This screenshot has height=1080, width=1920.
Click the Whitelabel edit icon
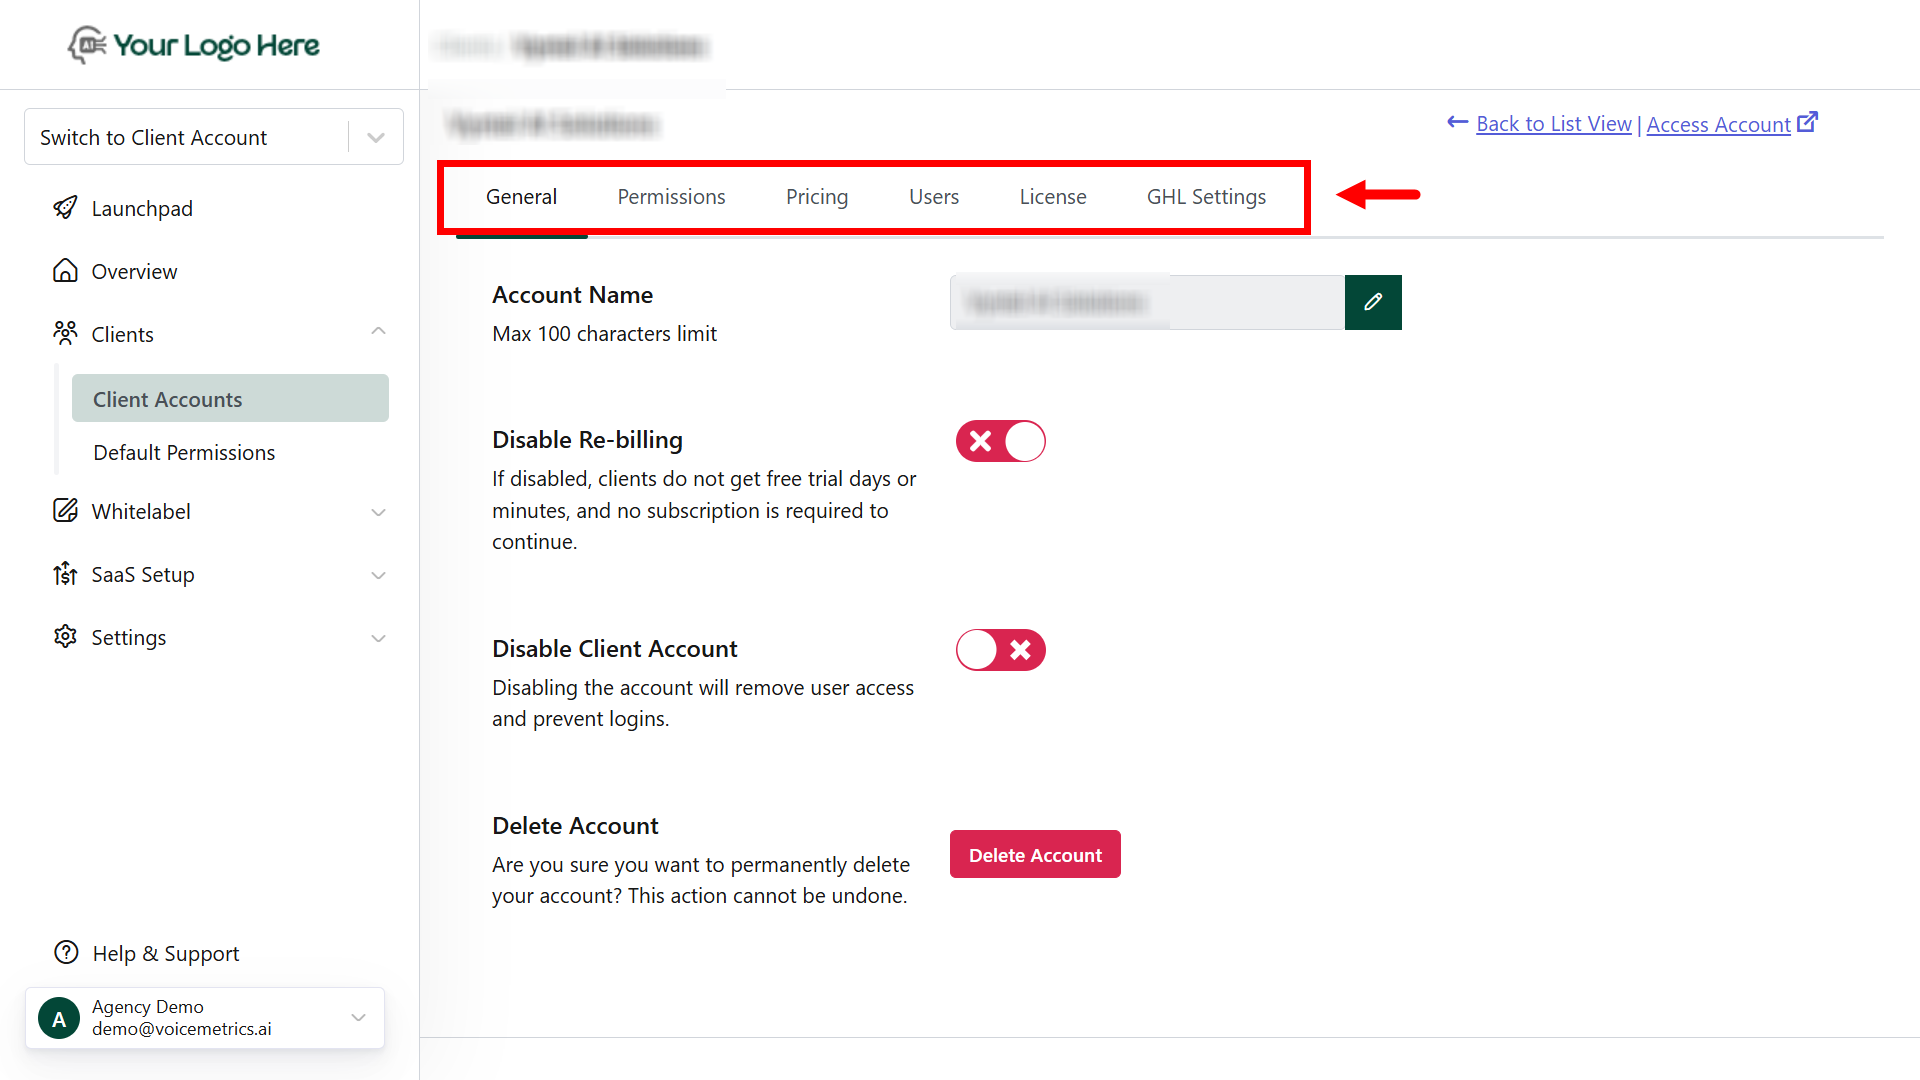(x=65, y=511)
